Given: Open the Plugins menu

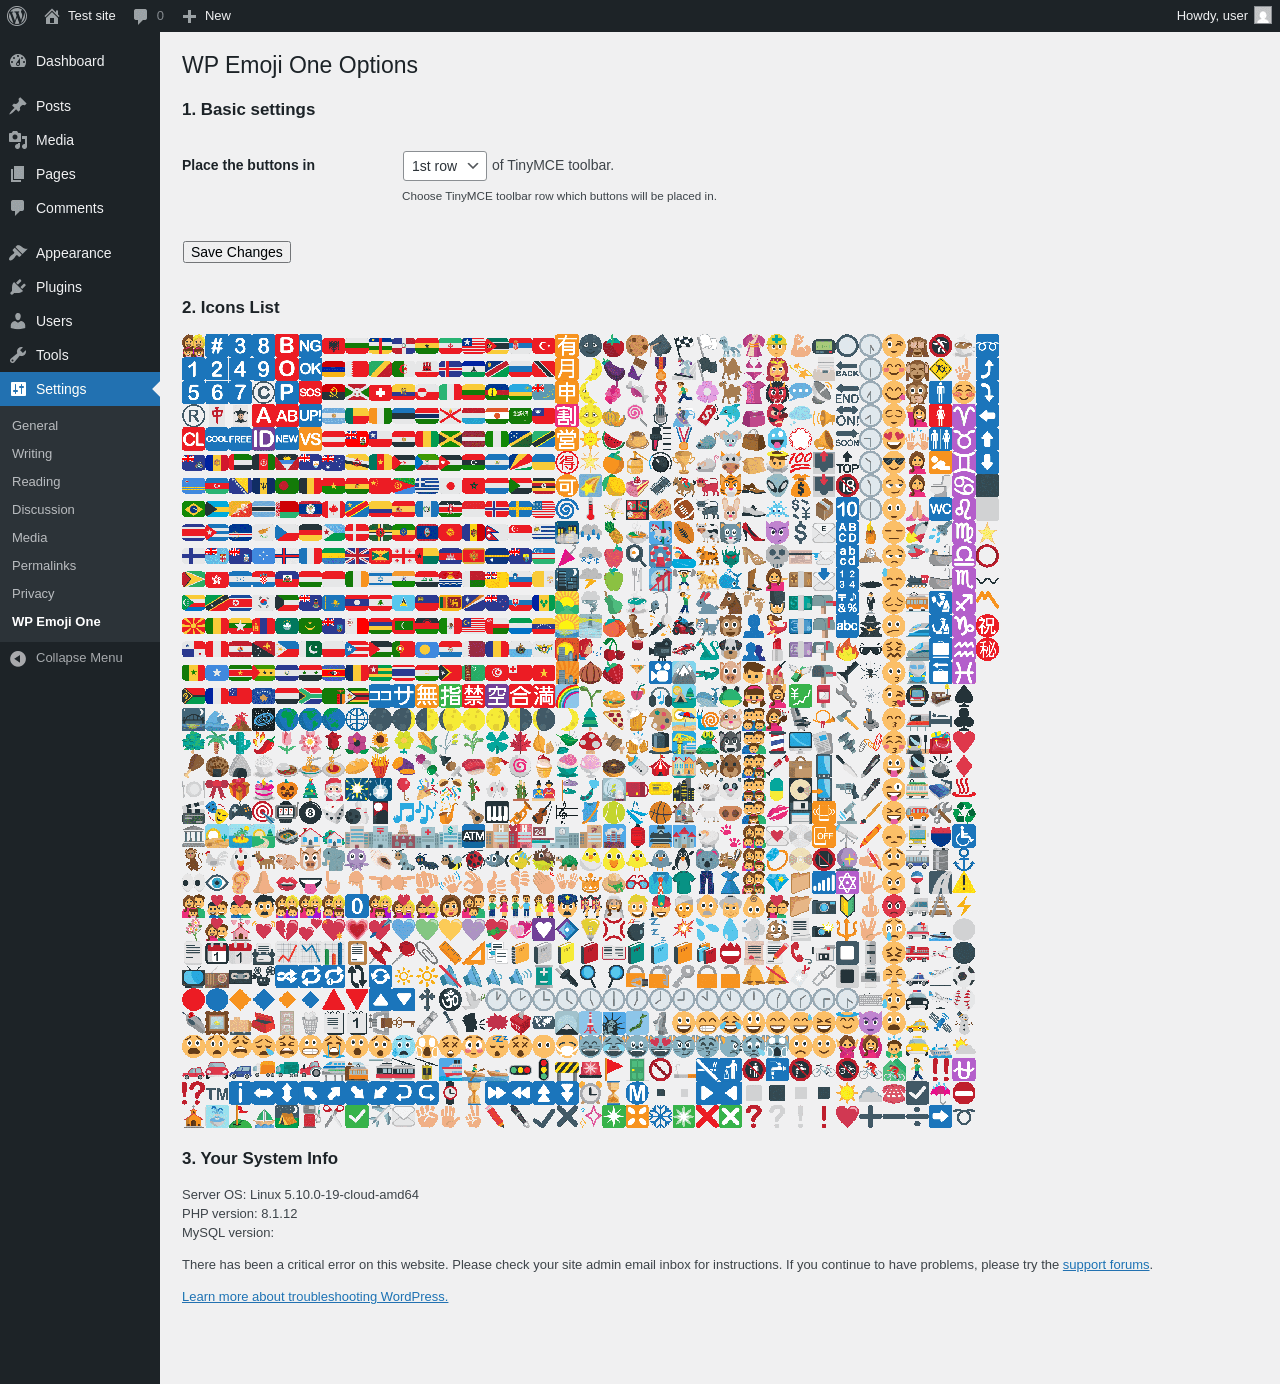Looking at the screenshot, I should 80,287.
